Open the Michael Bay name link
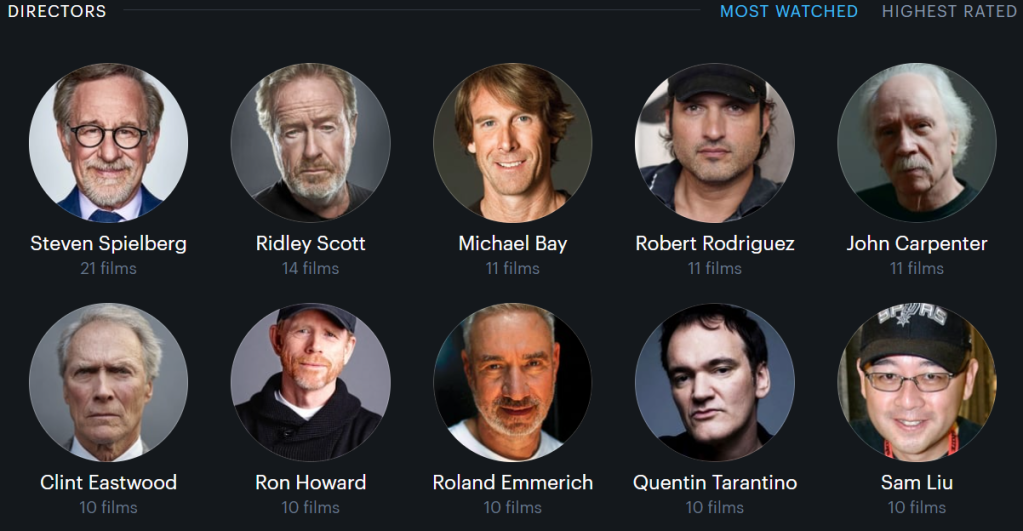This screenshot has height=531, width=1023. [513, 243]
